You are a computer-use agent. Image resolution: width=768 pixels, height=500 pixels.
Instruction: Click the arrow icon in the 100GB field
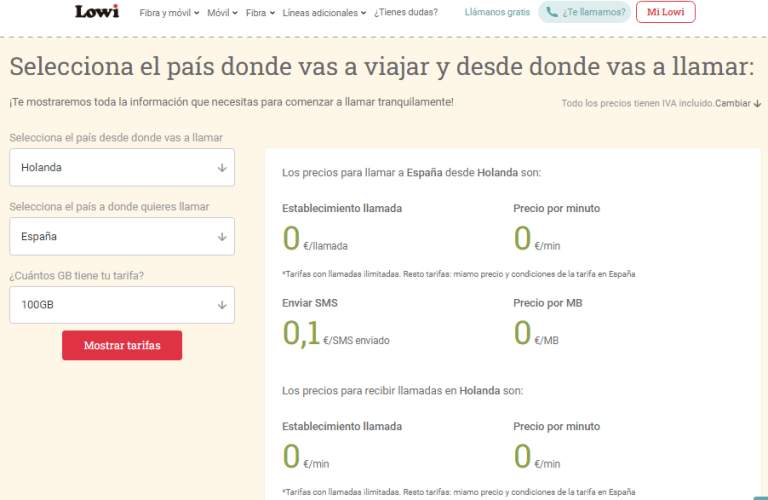[x=222, y=306]
